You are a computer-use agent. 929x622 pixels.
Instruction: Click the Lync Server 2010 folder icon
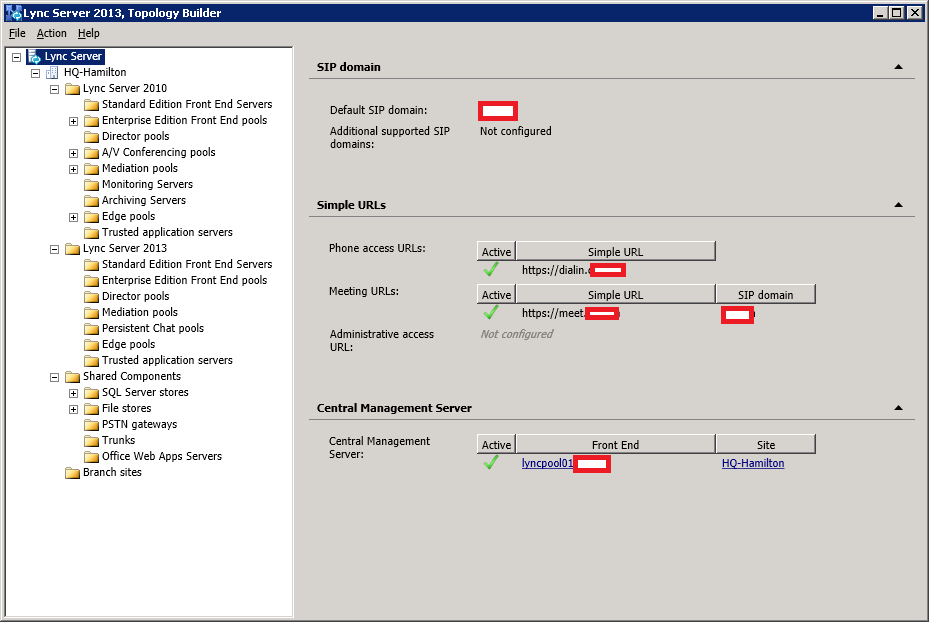coord(72,89)
